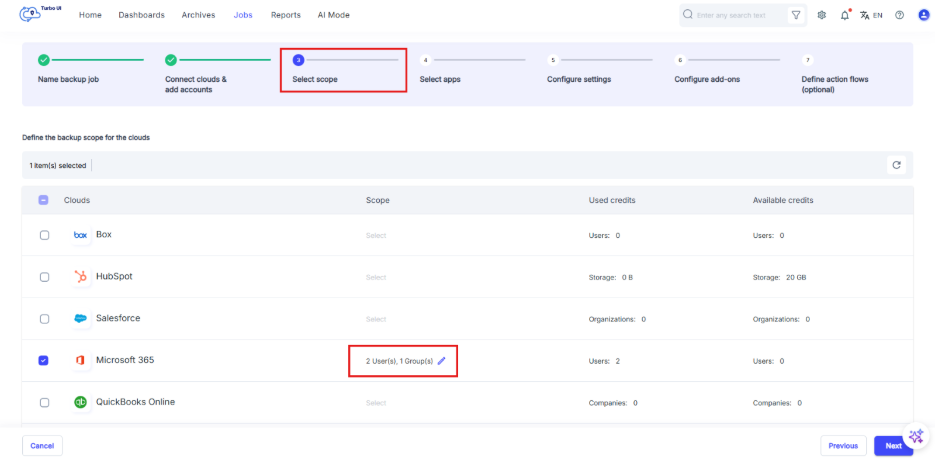Open the help question mark icon

click(899, 15)
